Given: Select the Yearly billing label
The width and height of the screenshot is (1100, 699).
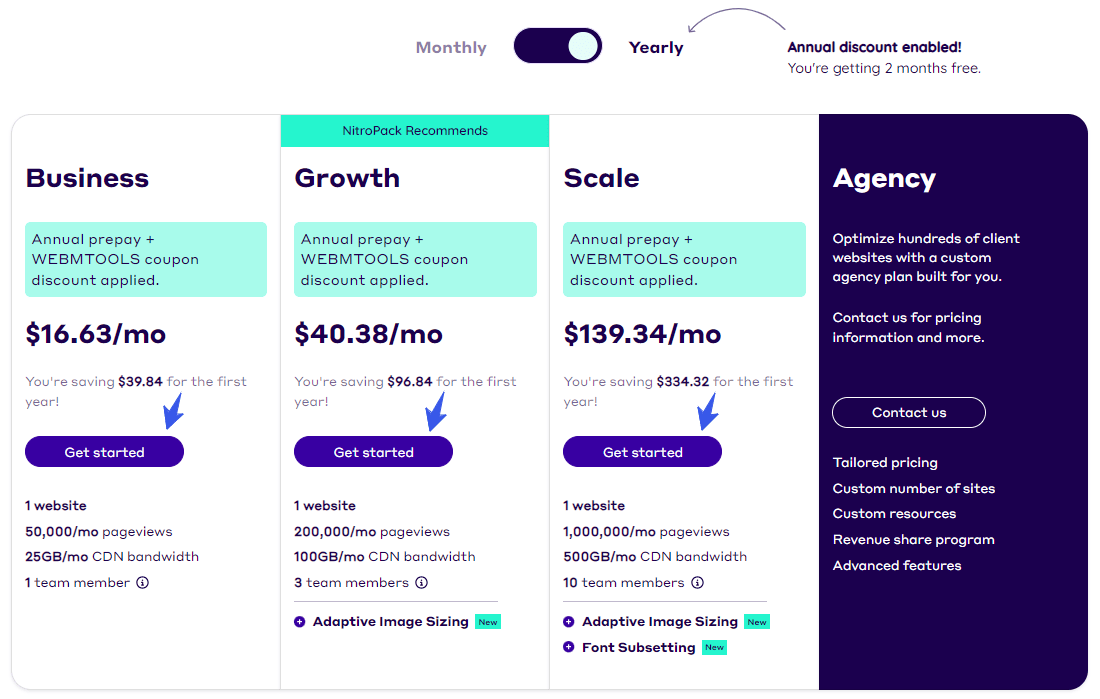Looking at the screenshot, I should pos(655,47).
